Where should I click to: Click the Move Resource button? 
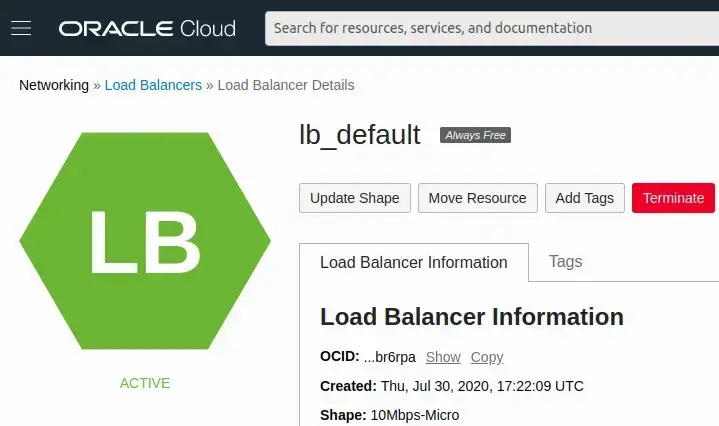coord(477,198)
